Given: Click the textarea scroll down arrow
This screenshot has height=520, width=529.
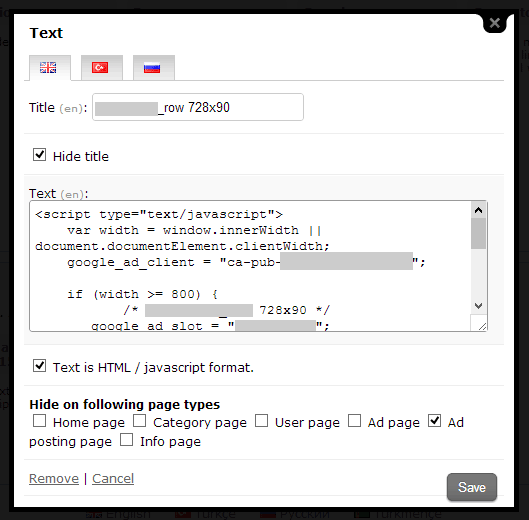Looking at the screenshot, I should tap(478, 306).
